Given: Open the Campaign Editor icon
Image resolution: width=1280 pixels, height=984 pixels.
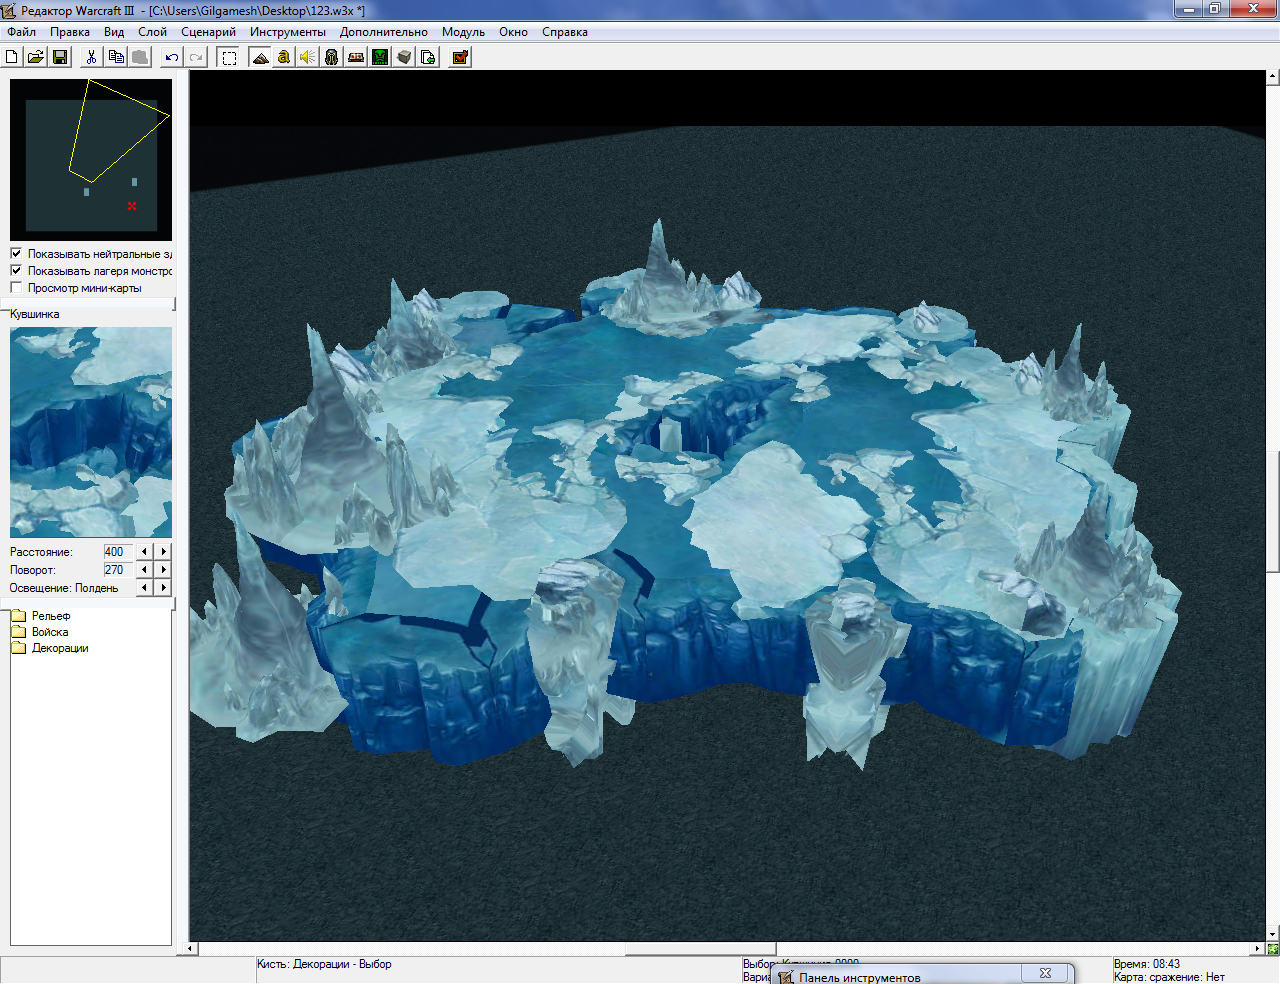Looking at the screenshot, I should pos(356,57).
